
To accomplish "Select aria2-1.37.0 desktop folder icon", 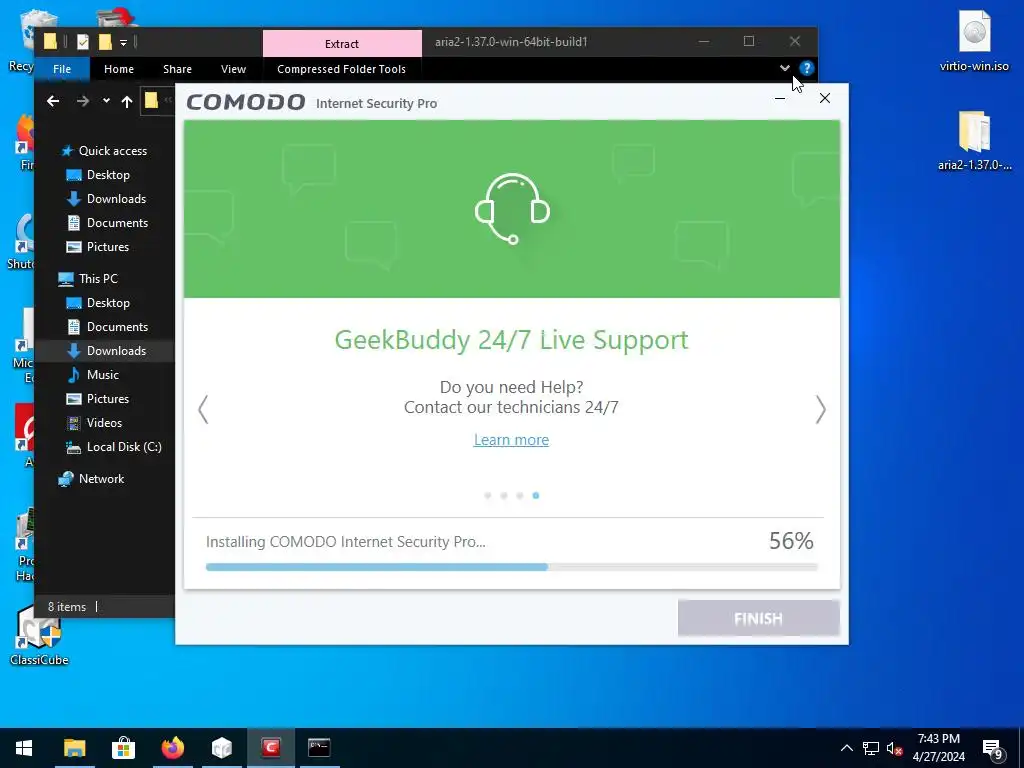I will tap(974, 140).
